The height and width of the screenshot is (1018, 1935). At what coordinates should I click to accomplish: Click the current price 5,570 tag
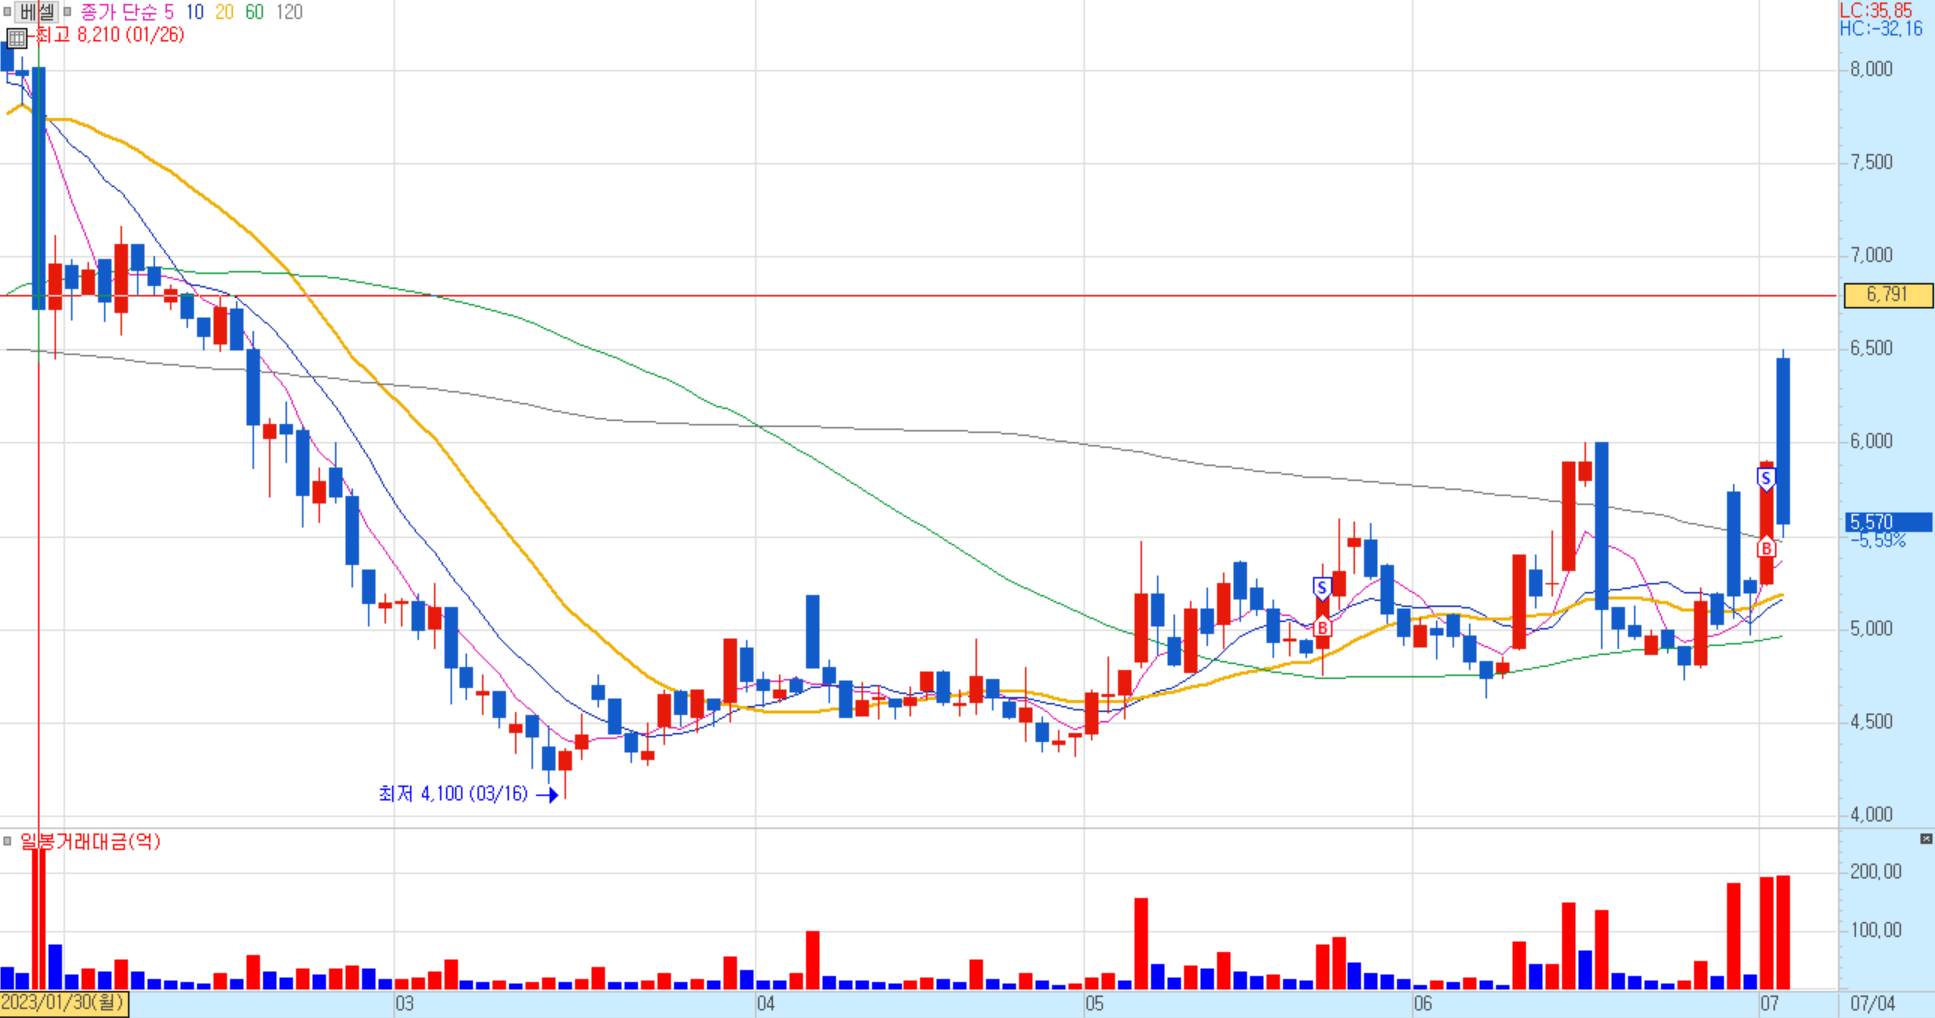(x=1888, y=522)
